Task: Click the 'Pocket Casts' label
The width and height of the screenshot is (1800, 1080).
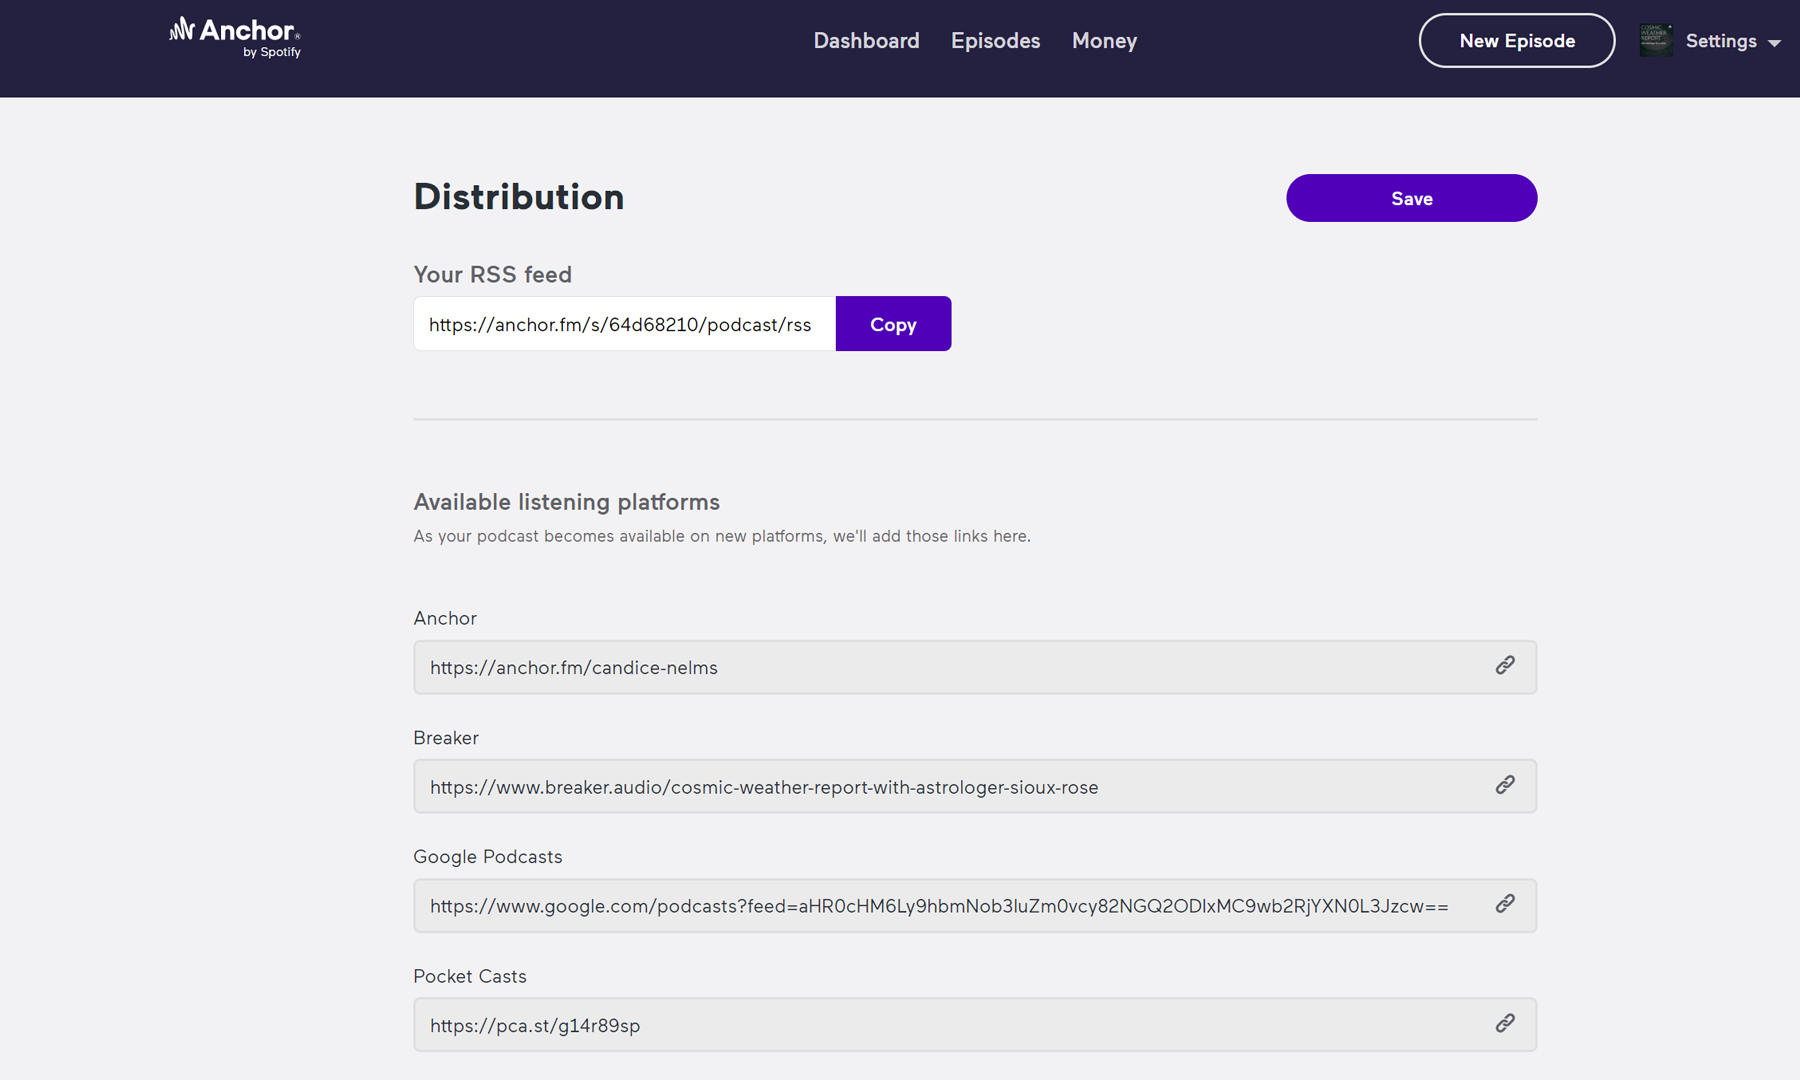Action: coord(470,976)
